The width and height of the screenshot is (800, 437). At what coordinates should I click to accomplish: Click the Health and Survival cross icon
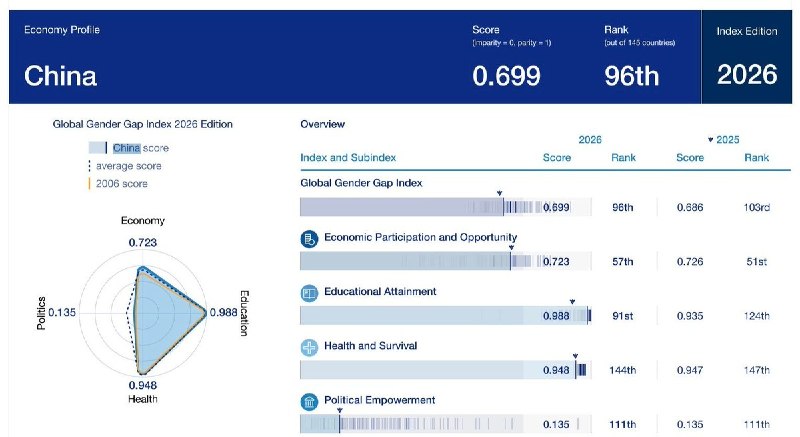point(309,348)
